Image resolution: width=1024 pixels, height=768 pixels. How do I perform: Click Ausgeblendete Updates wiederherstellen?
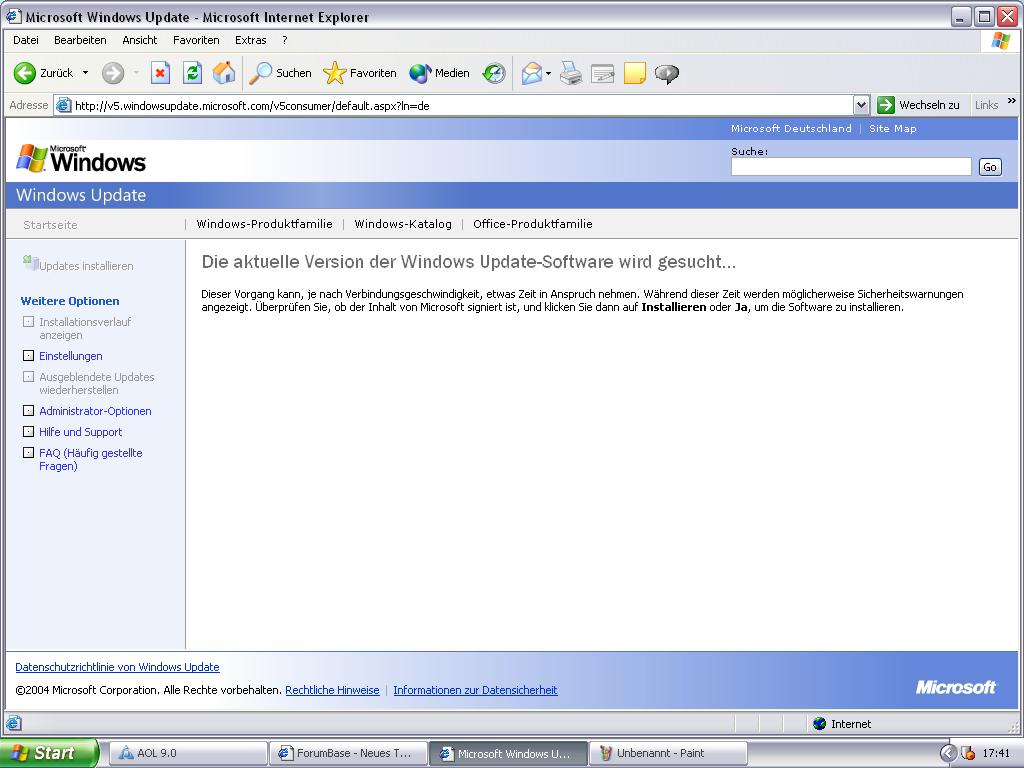click(x=97, y=383)
